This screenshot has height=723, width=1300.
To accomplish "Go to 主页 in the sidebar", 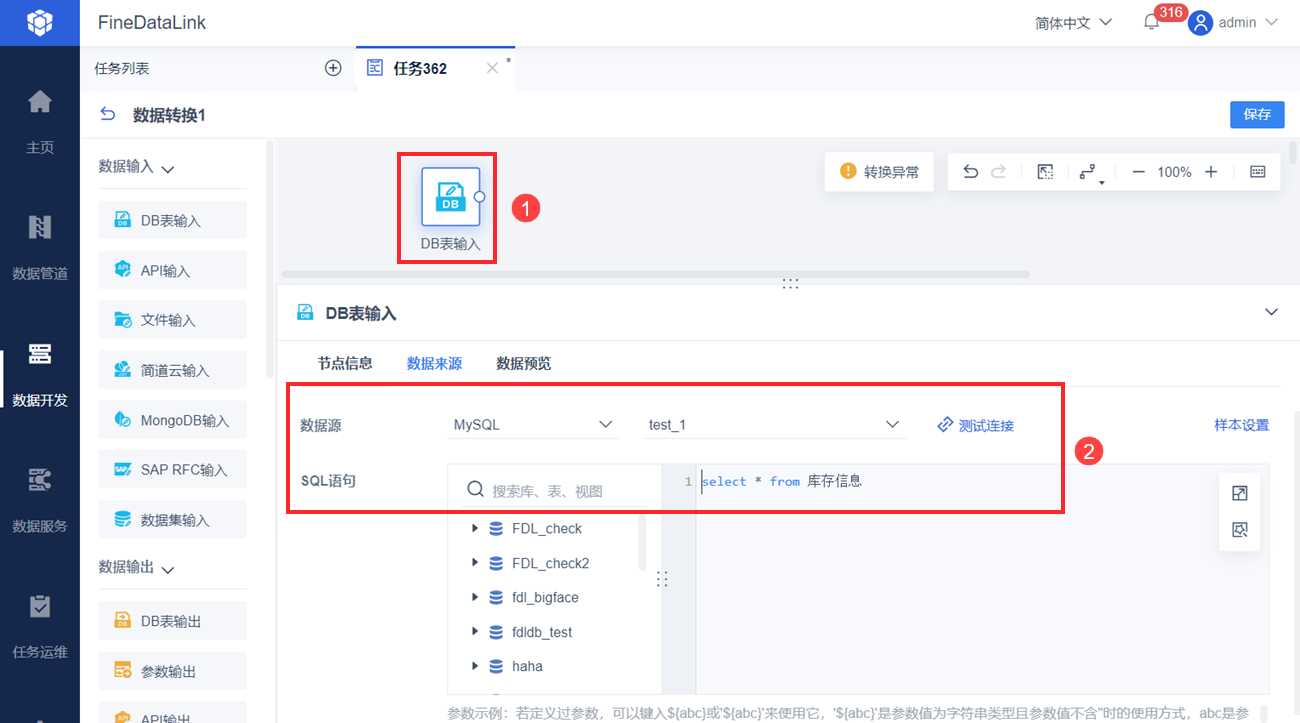I will [x=40, y=122].
